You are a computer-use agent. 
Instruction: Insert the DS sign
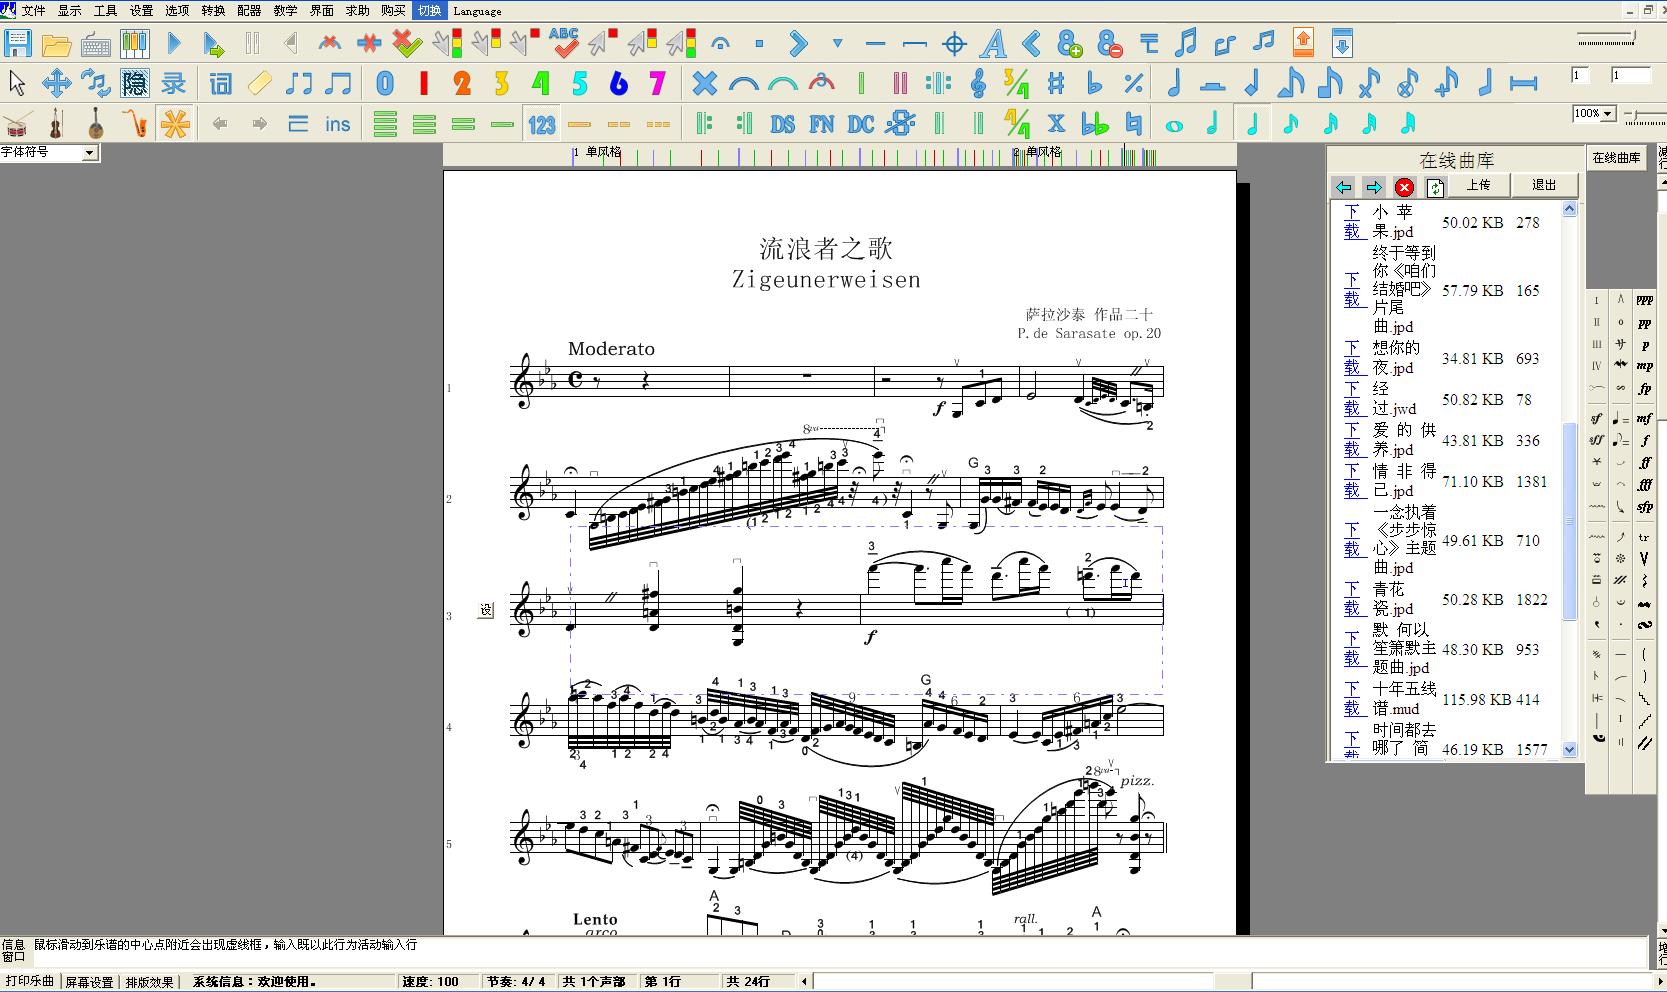click(783, 124)
